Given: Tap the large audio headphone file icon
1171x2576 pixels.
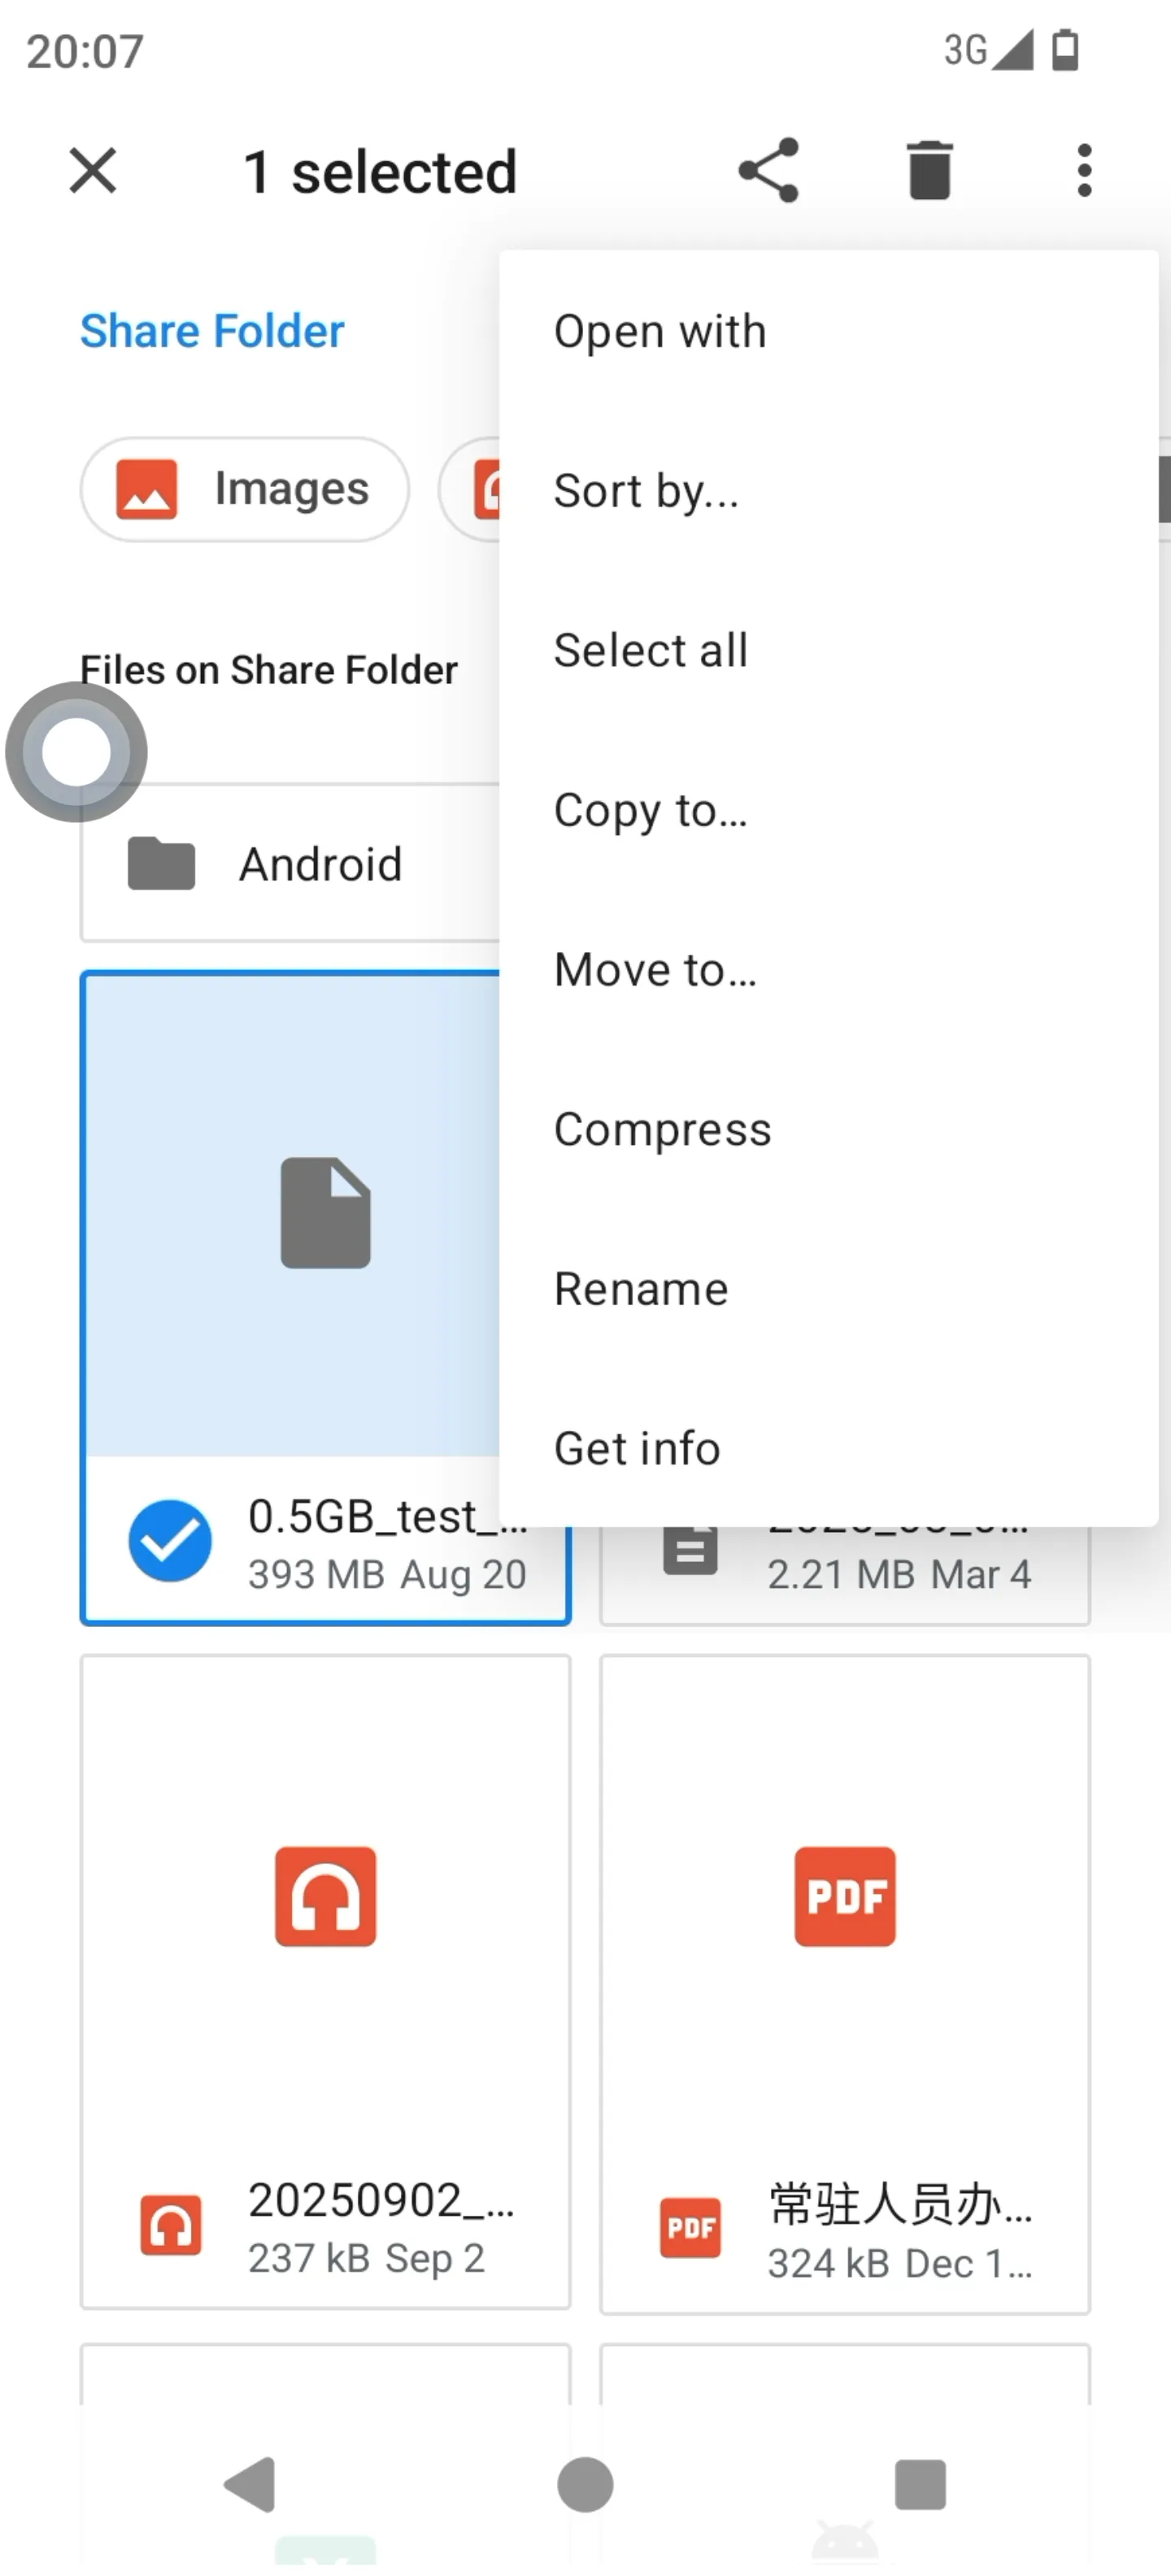Looking at the screenshot, I should tap(326, 1896).
